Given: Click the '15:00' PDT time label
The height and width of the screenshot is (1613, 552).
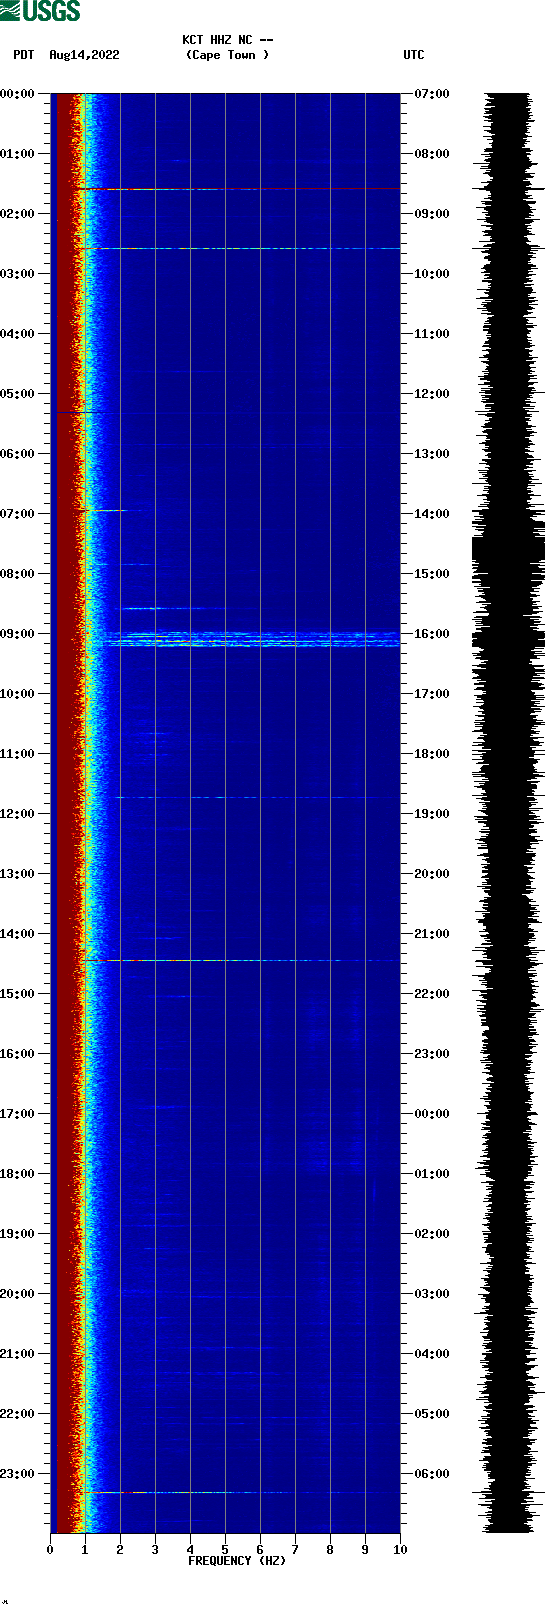Looking at the screenshot, I should [x=17, y=994].
